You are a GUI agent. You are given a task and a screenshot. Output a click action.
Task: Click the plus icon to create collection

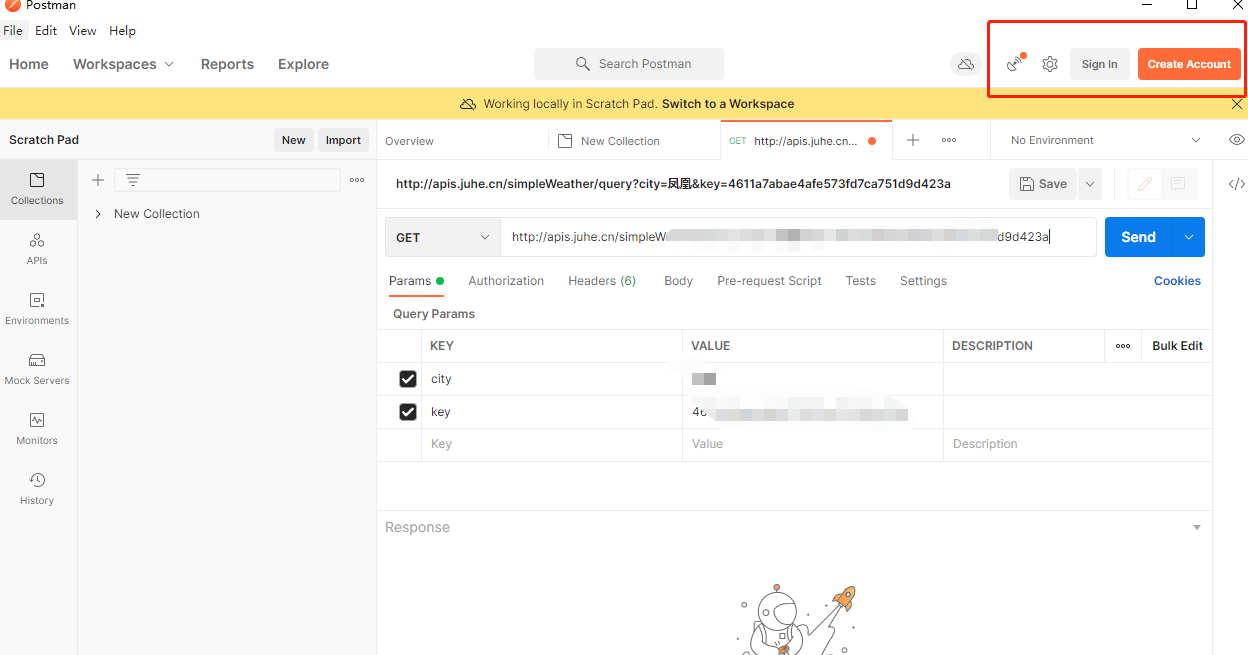[98, 180]
